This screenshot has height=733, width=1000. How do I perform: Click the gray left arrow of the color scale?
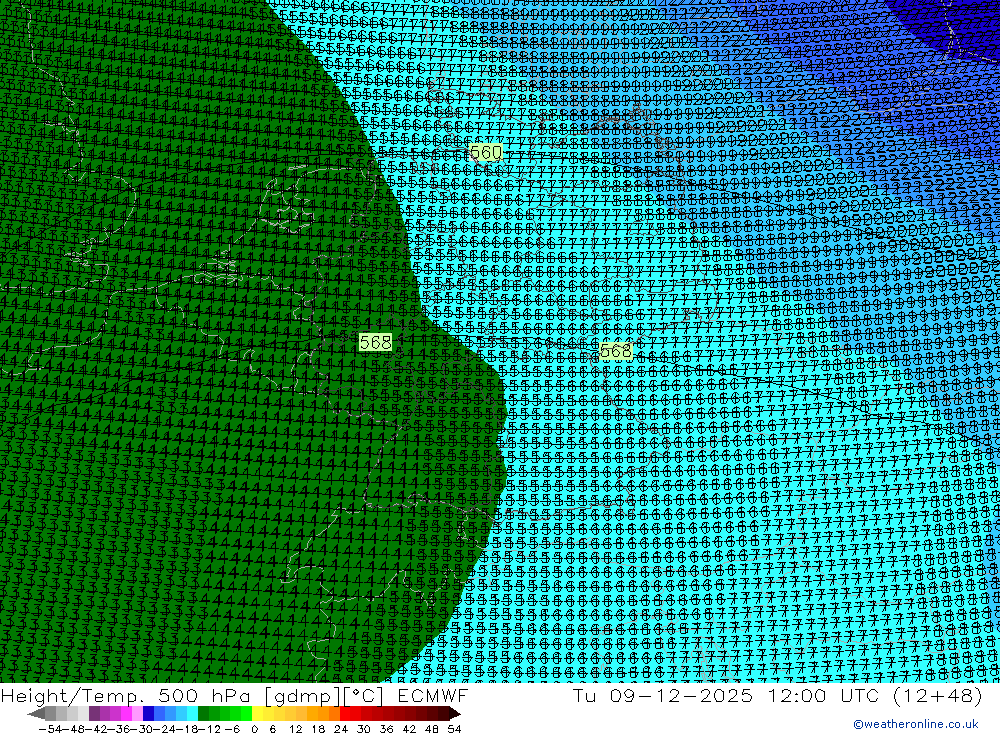point(37,714)
